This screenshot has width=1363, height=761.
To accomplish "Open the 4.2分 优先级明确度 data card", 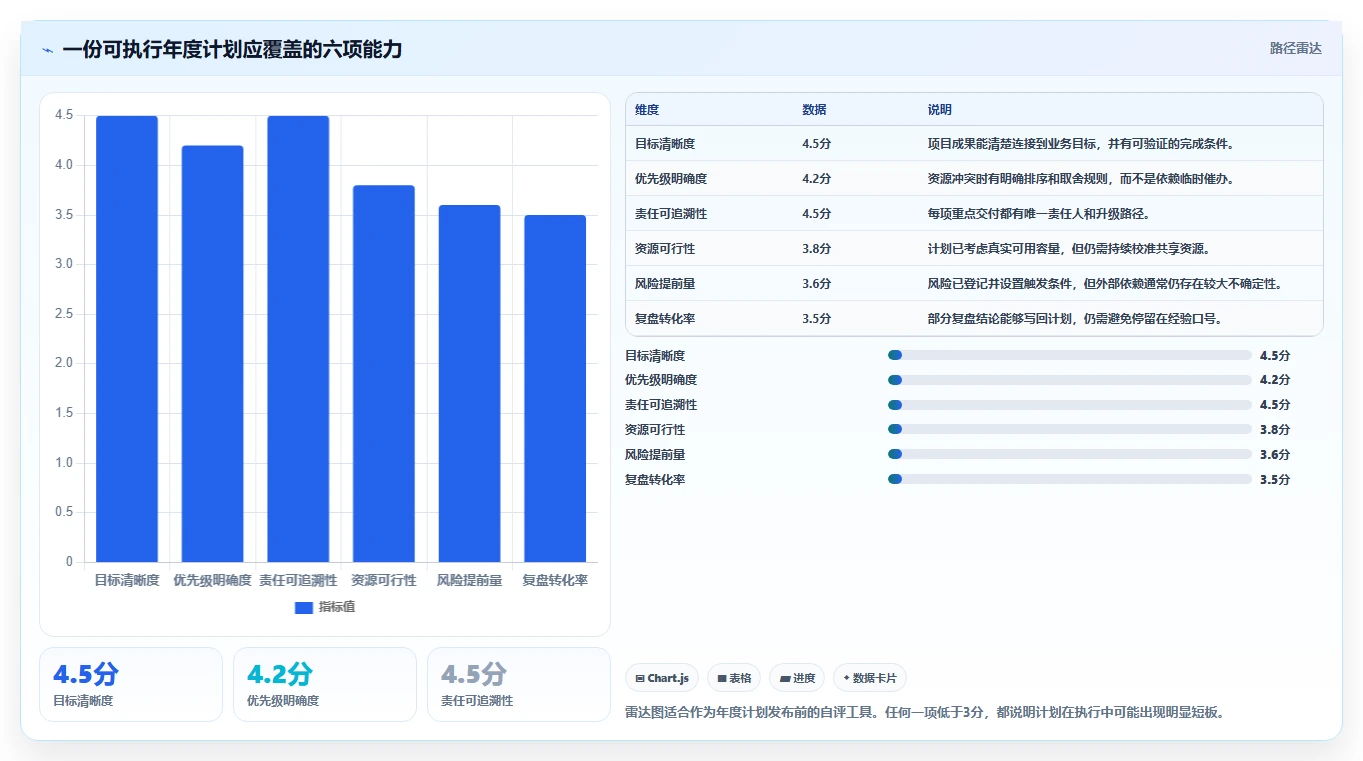I will (x=325, y=684).
